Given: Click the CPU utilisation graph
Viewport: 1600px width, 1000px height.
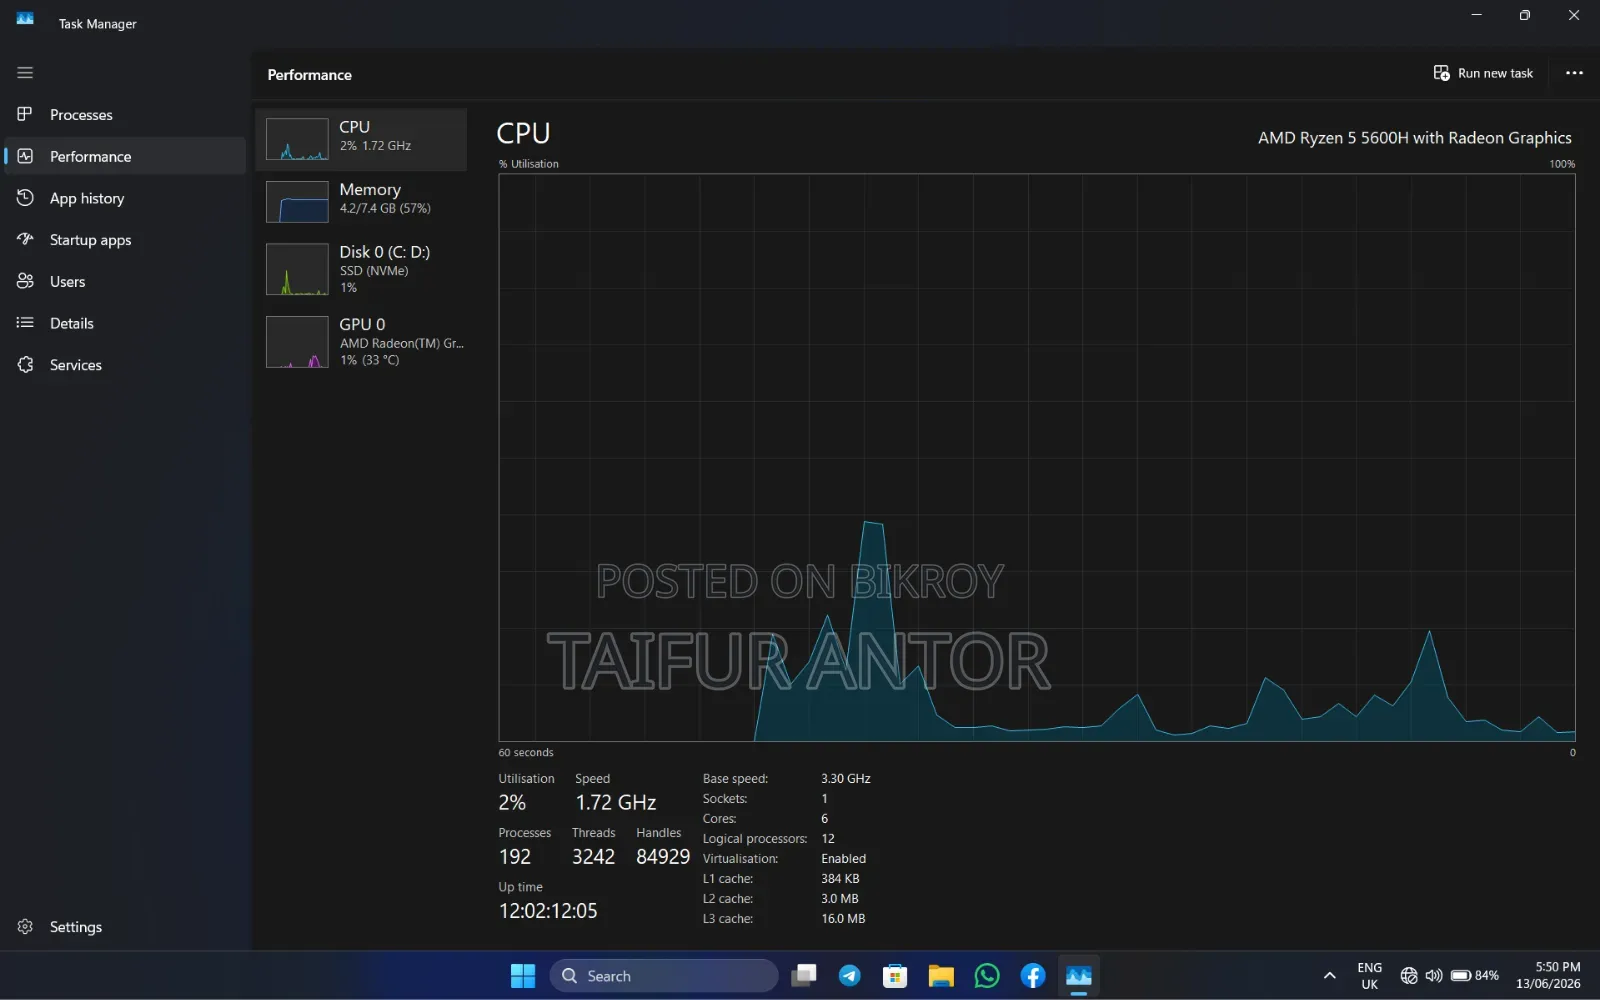Looking at the screenshot, I should click(x=1037, y=458).
